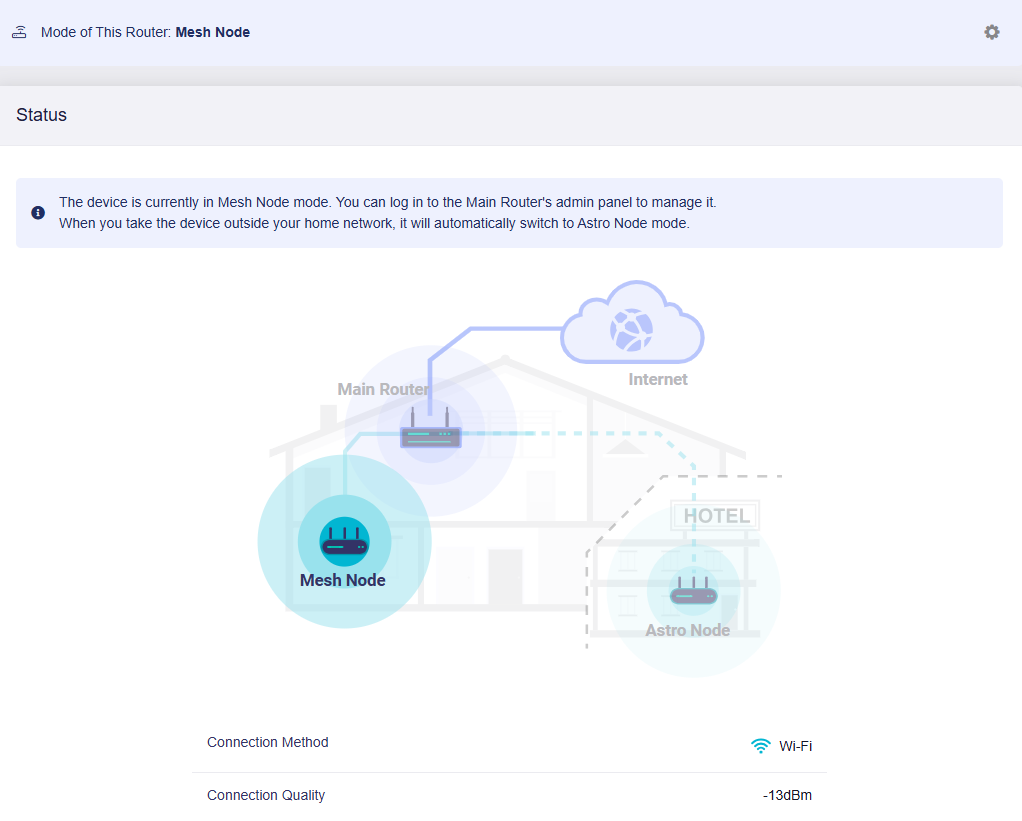Click the router mode icon in header
The height and width of the screenshot is (821, 1022).
click(x=20, y=32)
